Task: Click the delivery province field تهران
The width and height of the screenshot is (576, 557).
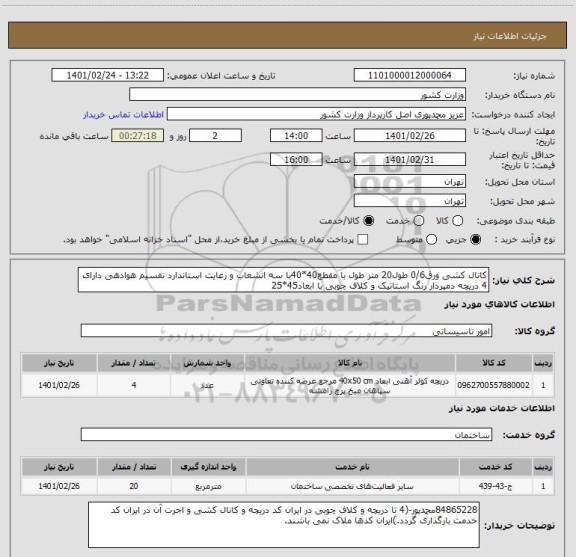Action: (410, 182)
